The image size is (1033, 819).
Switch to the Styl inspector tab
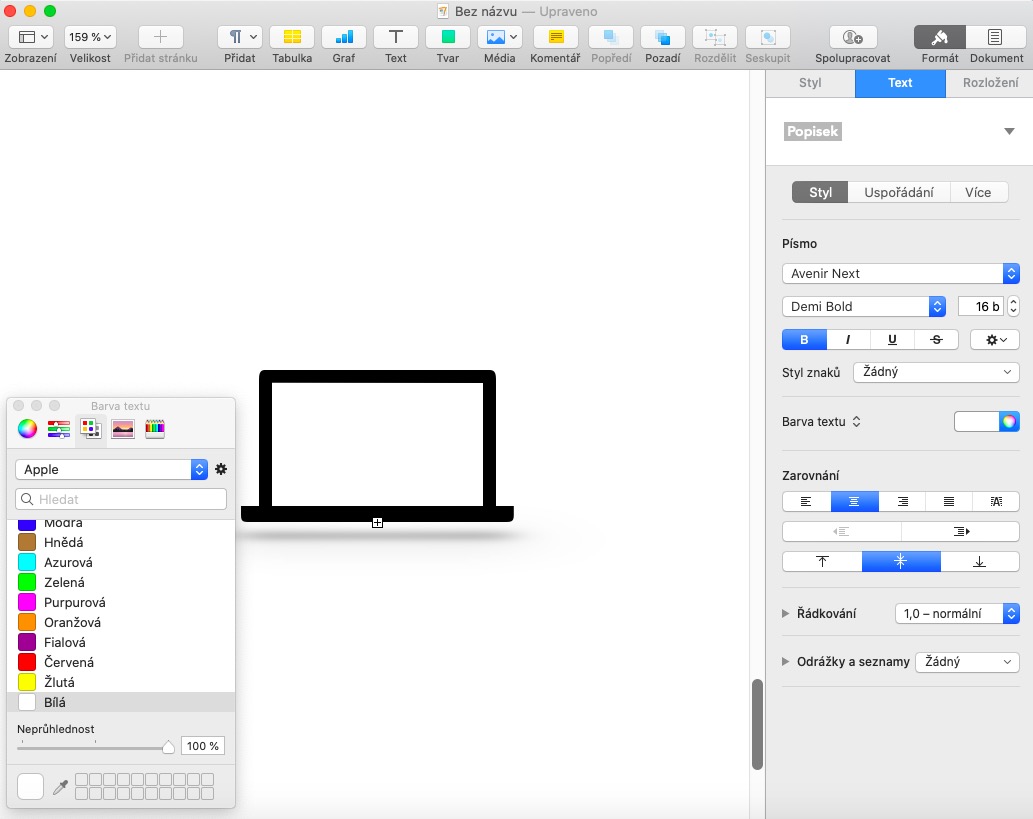[x=810, y=82]
